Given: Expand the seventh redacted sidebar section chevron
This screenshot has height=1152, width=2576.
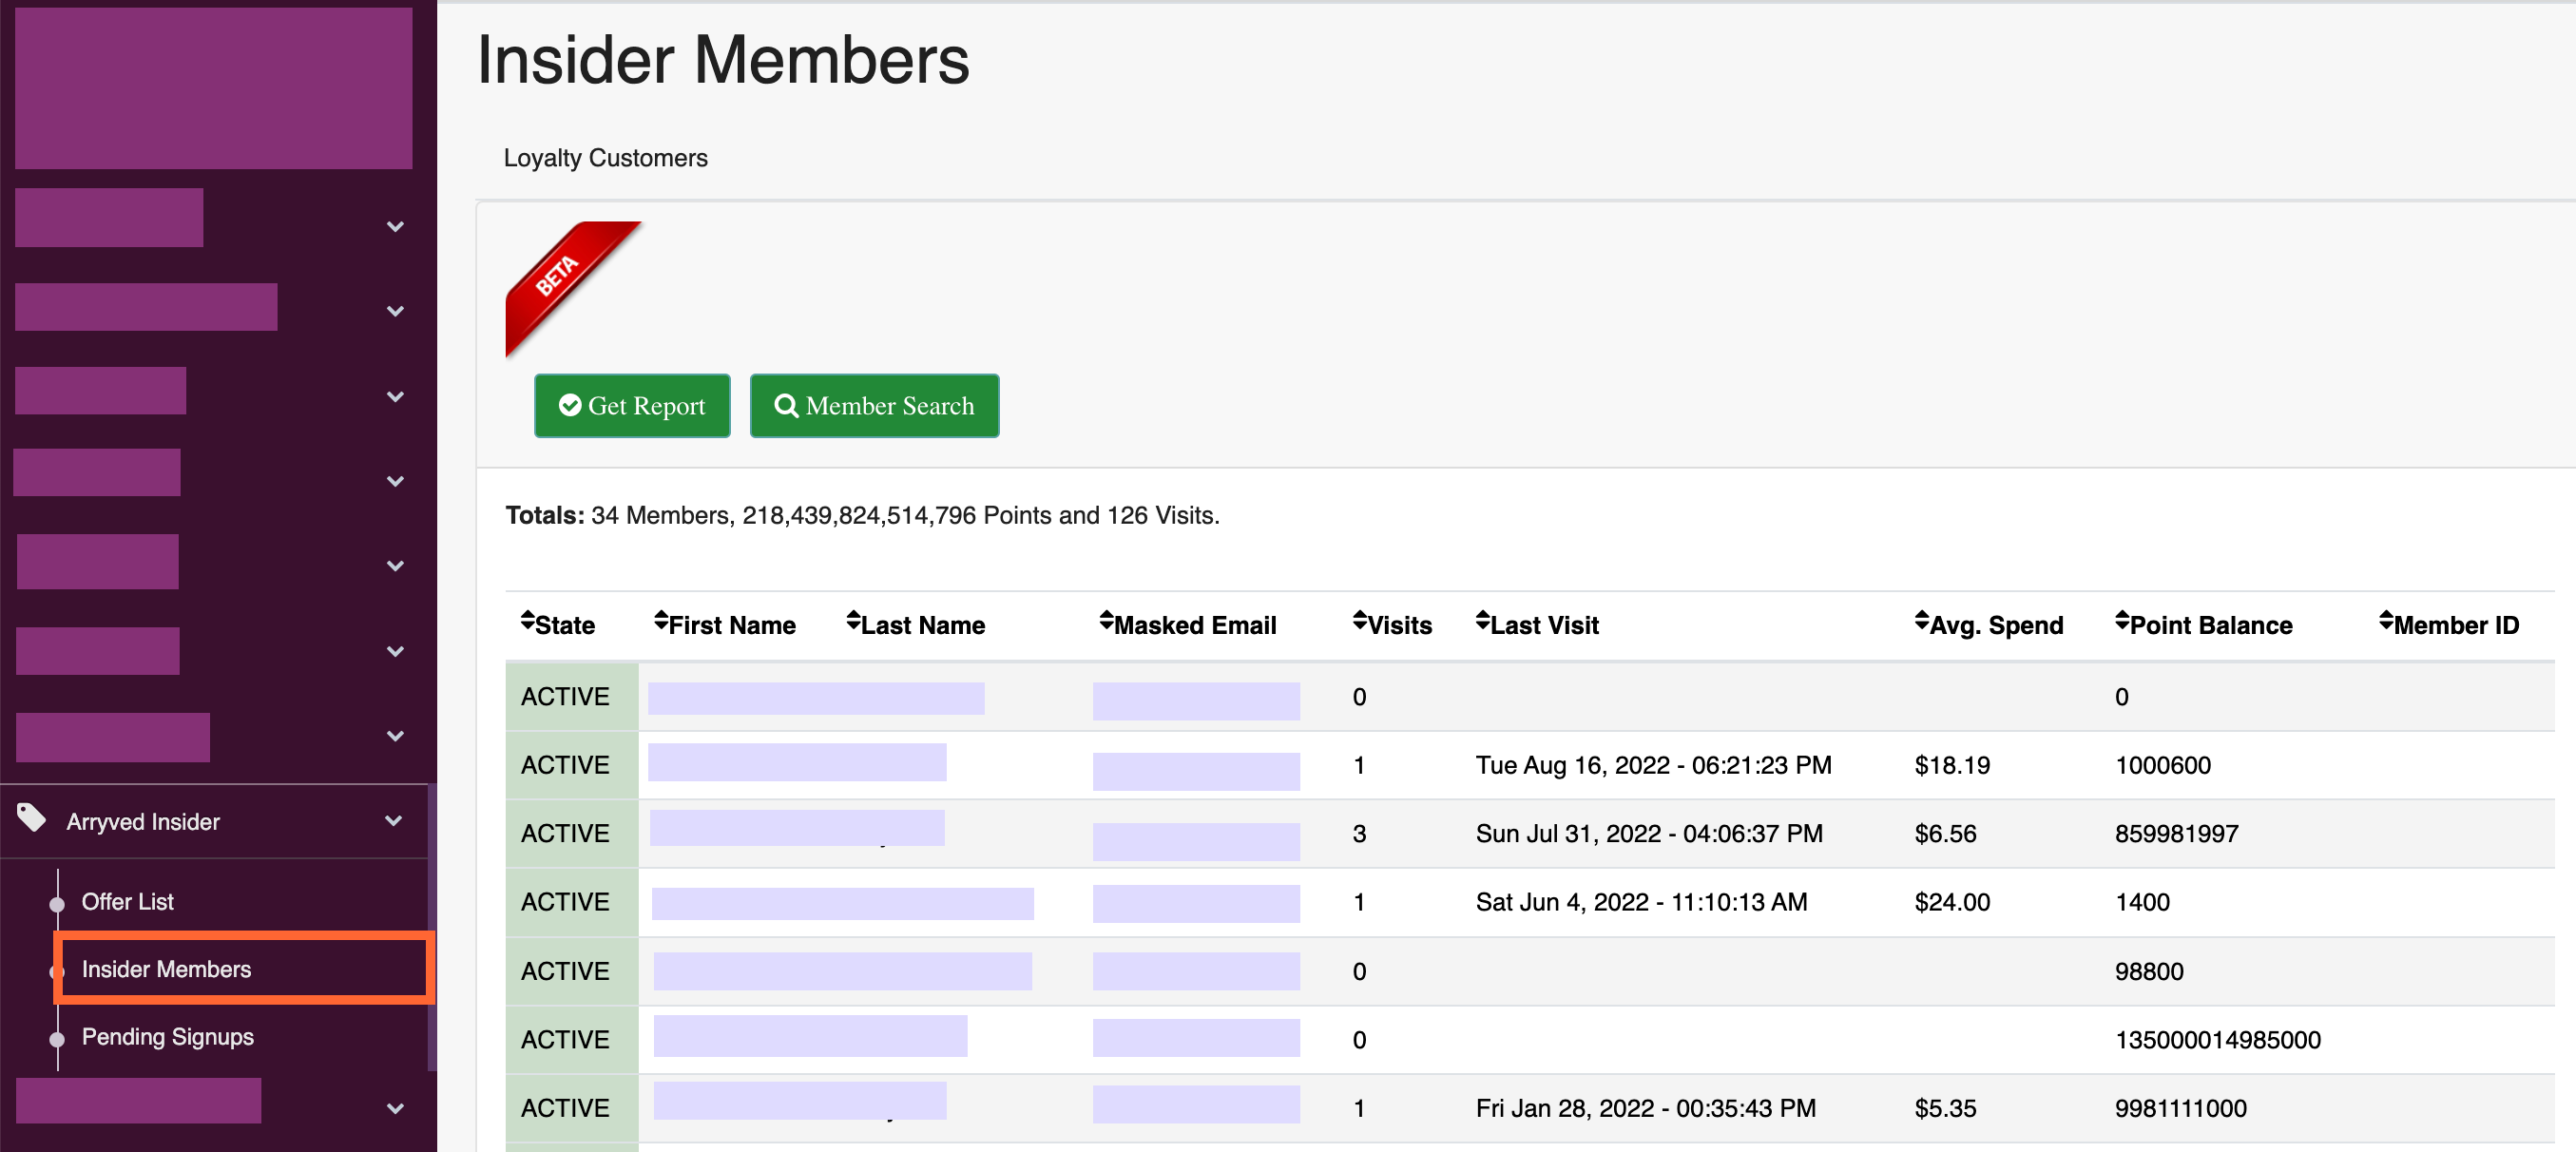Looking at the screenshot, I should click(395, 736).
